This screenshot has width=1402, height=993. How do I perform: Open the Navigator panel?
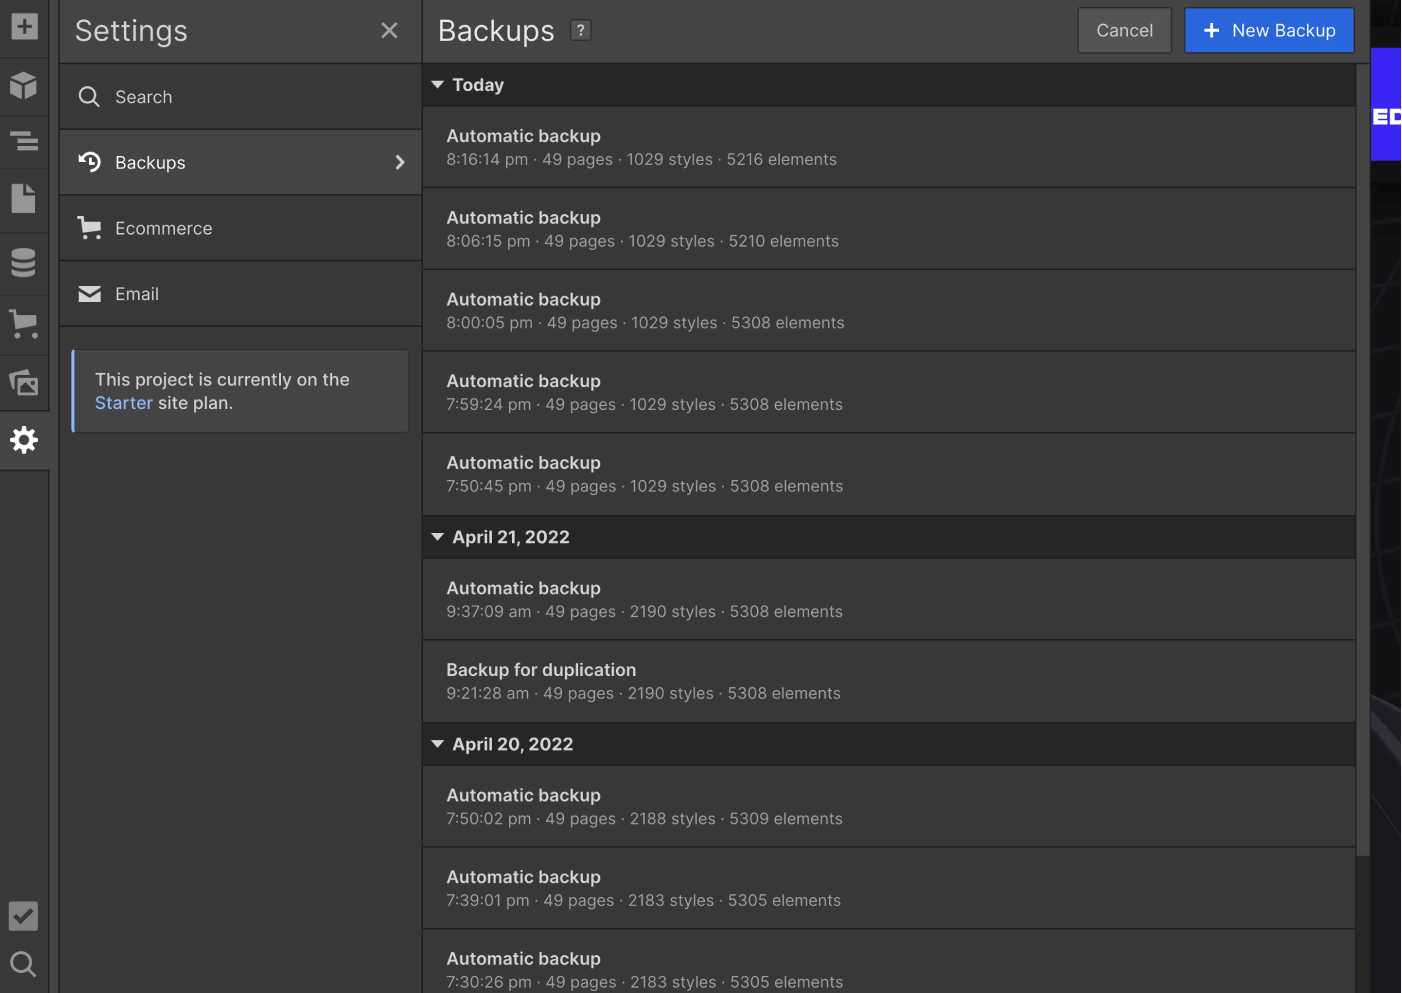[x=23, y=142]
